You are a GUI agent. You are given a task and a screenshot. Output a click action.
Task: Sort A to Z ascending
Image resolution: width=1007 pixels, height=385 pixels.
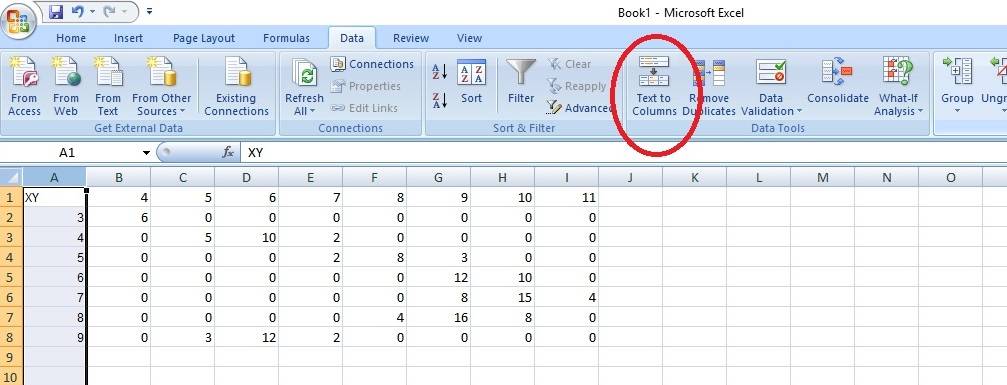point(440,71)
